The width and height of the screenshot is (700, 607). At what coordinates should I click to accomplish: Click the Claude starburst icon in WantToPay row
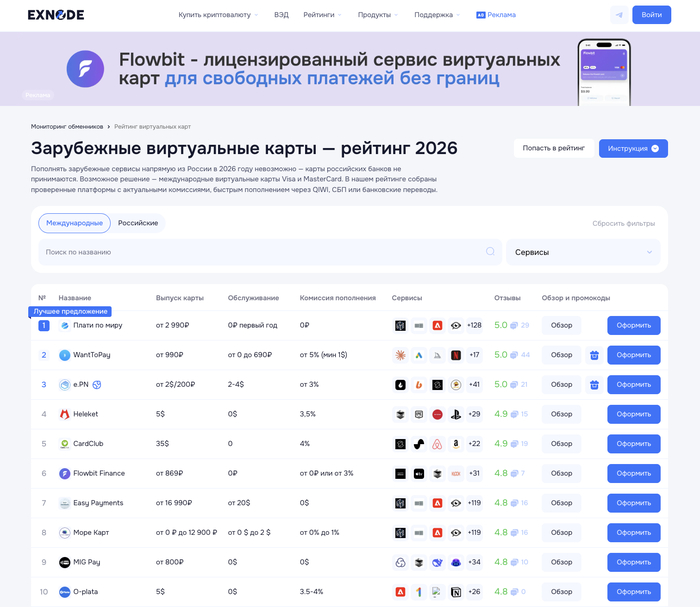coord(400,355)
